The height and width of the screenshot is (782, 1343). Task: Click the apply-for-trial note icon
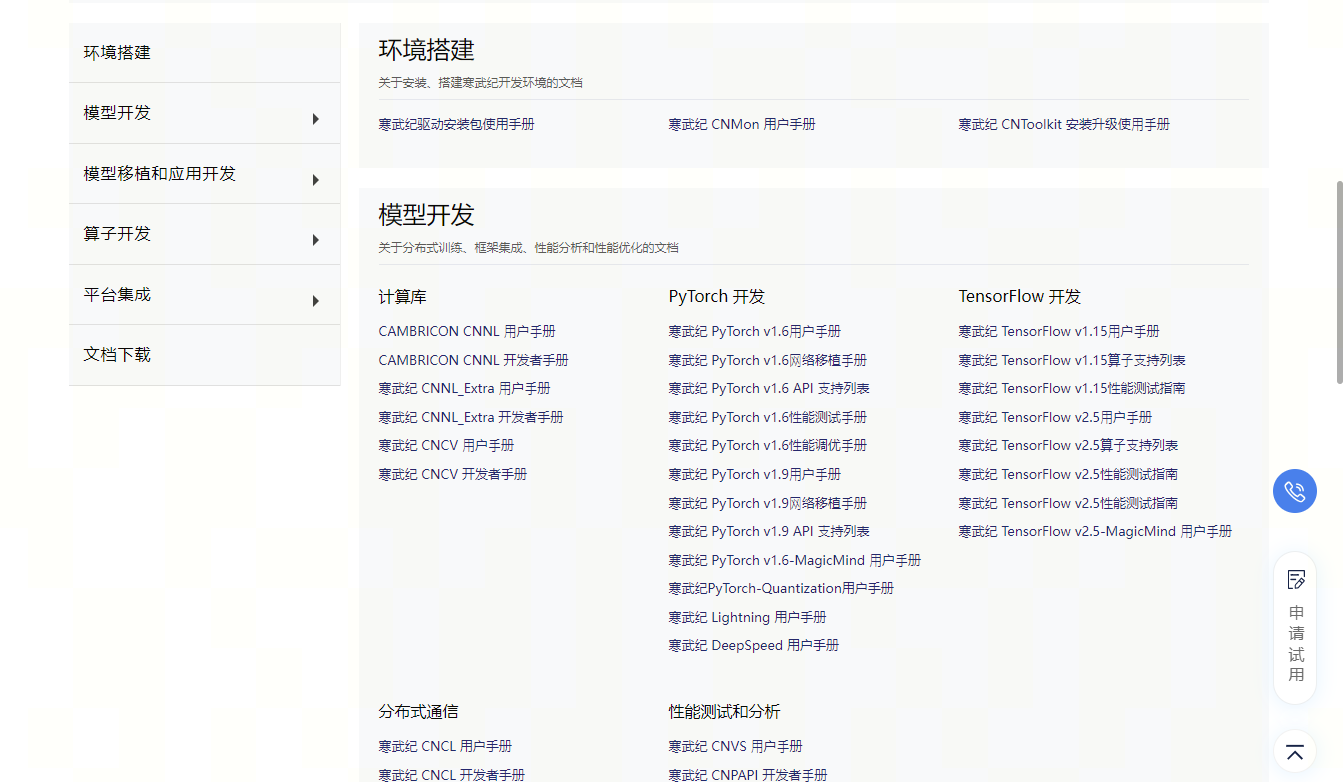pyautogui.click(x=1296, y=579)
